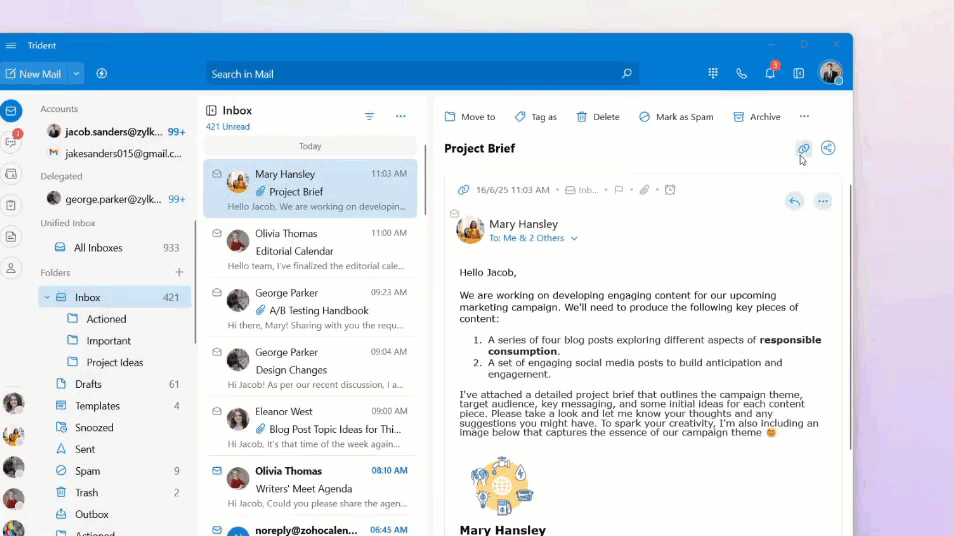The image size is (954, 536).
Task: Open the Spam folder
Action: click(x=114, y=471)
